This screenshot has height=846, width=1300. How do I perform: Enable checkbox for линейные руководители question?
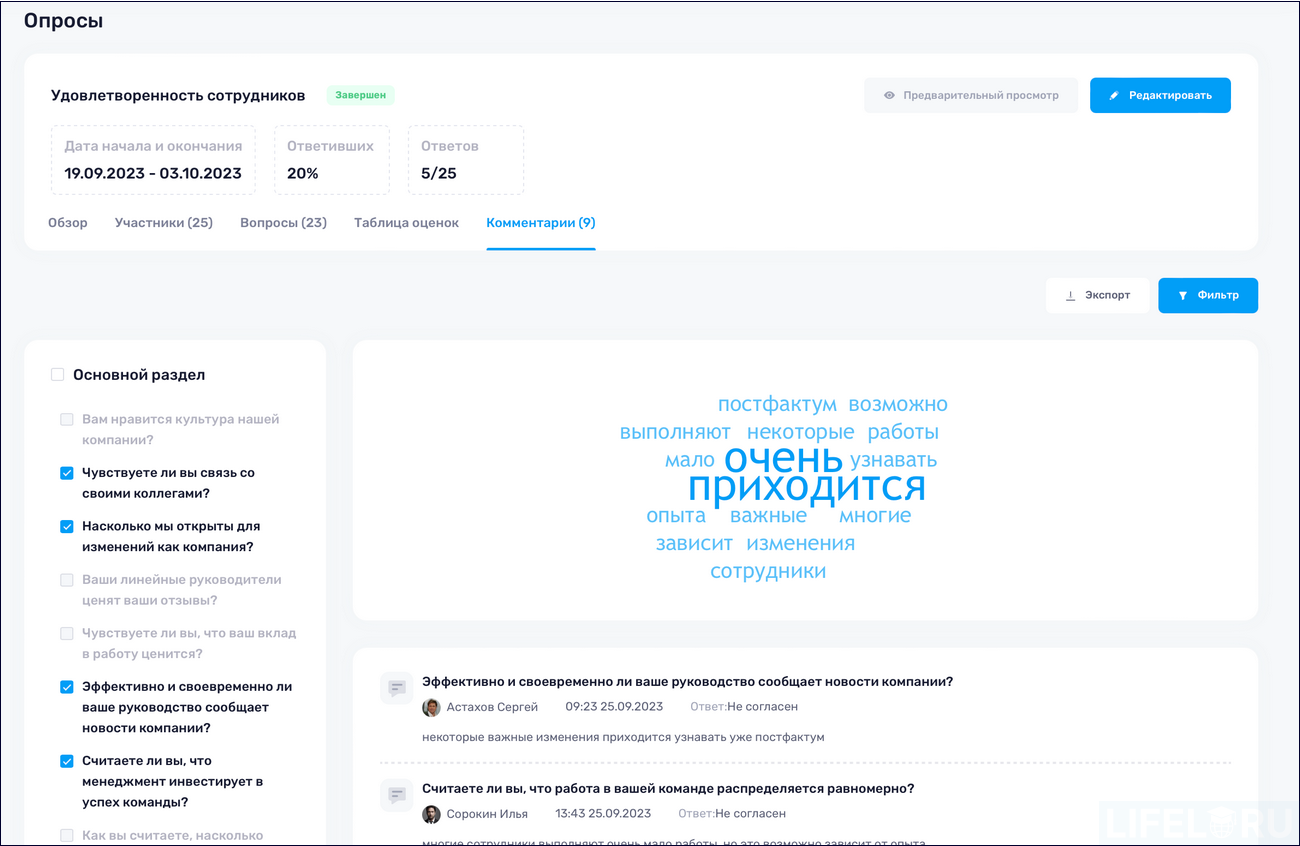[x=66, y=579]
